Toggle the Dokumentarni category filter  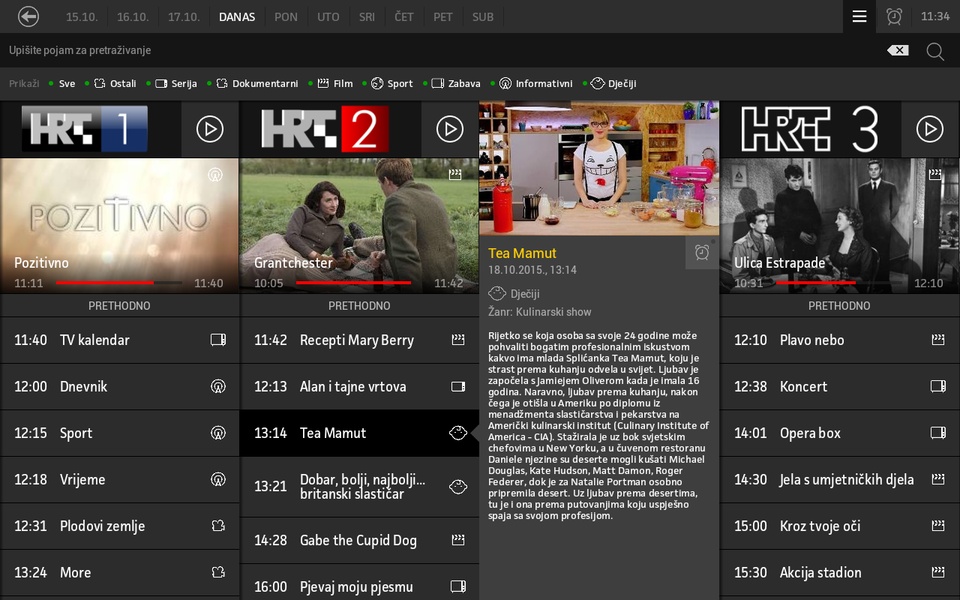pyautogui.click(x=252, y=83)
